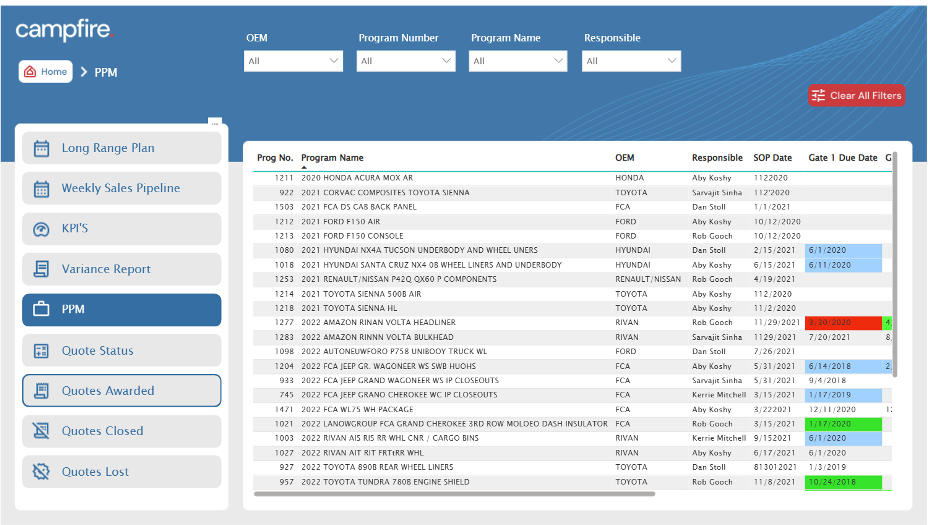This screenshot has width=928, height=525.
Task: Click the red Gate 1 date cell
Action: point(843,323)
